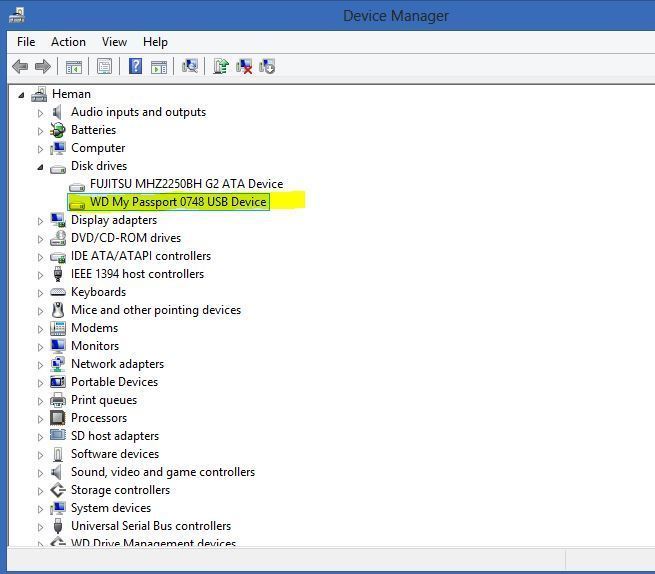Click the Keyboards category icon
Viewport: 655px width, 574px height.
point(58,292)
